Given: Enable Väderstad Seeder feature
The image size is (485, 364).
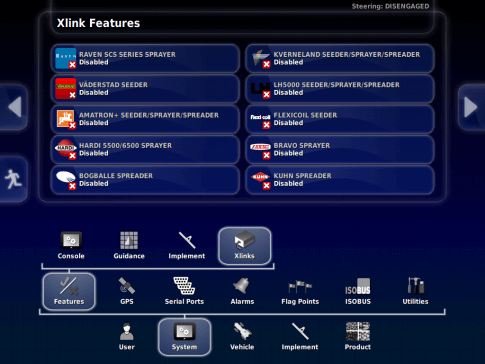Looking at the screenshot, I should point(145,89).
